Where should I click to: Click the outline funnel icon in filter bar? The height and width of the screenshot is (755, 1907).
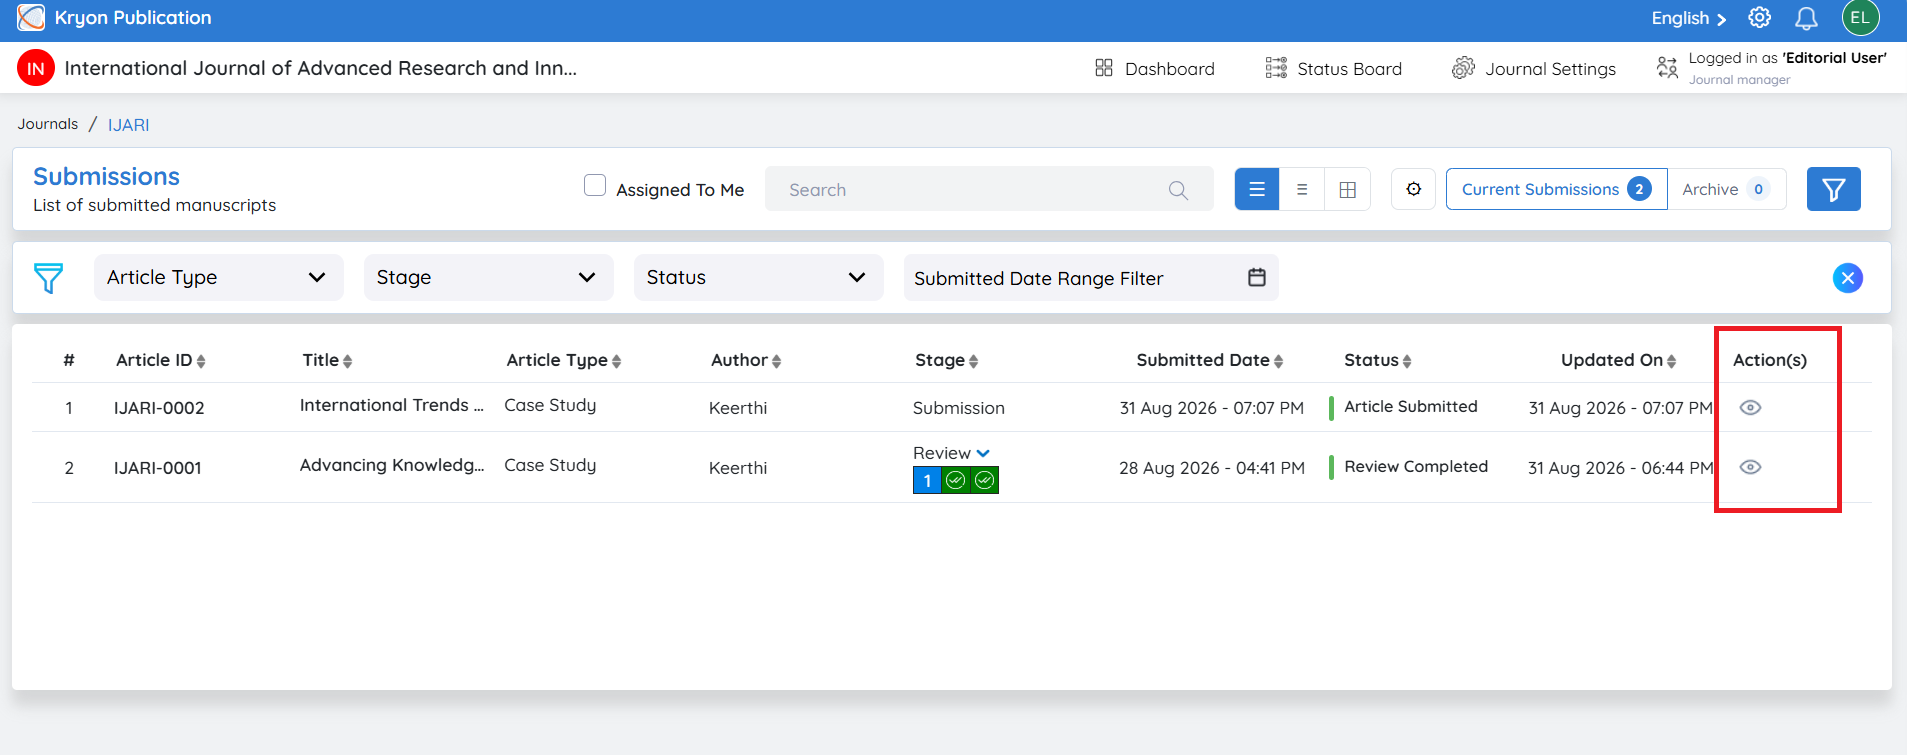tap(48, 278)
